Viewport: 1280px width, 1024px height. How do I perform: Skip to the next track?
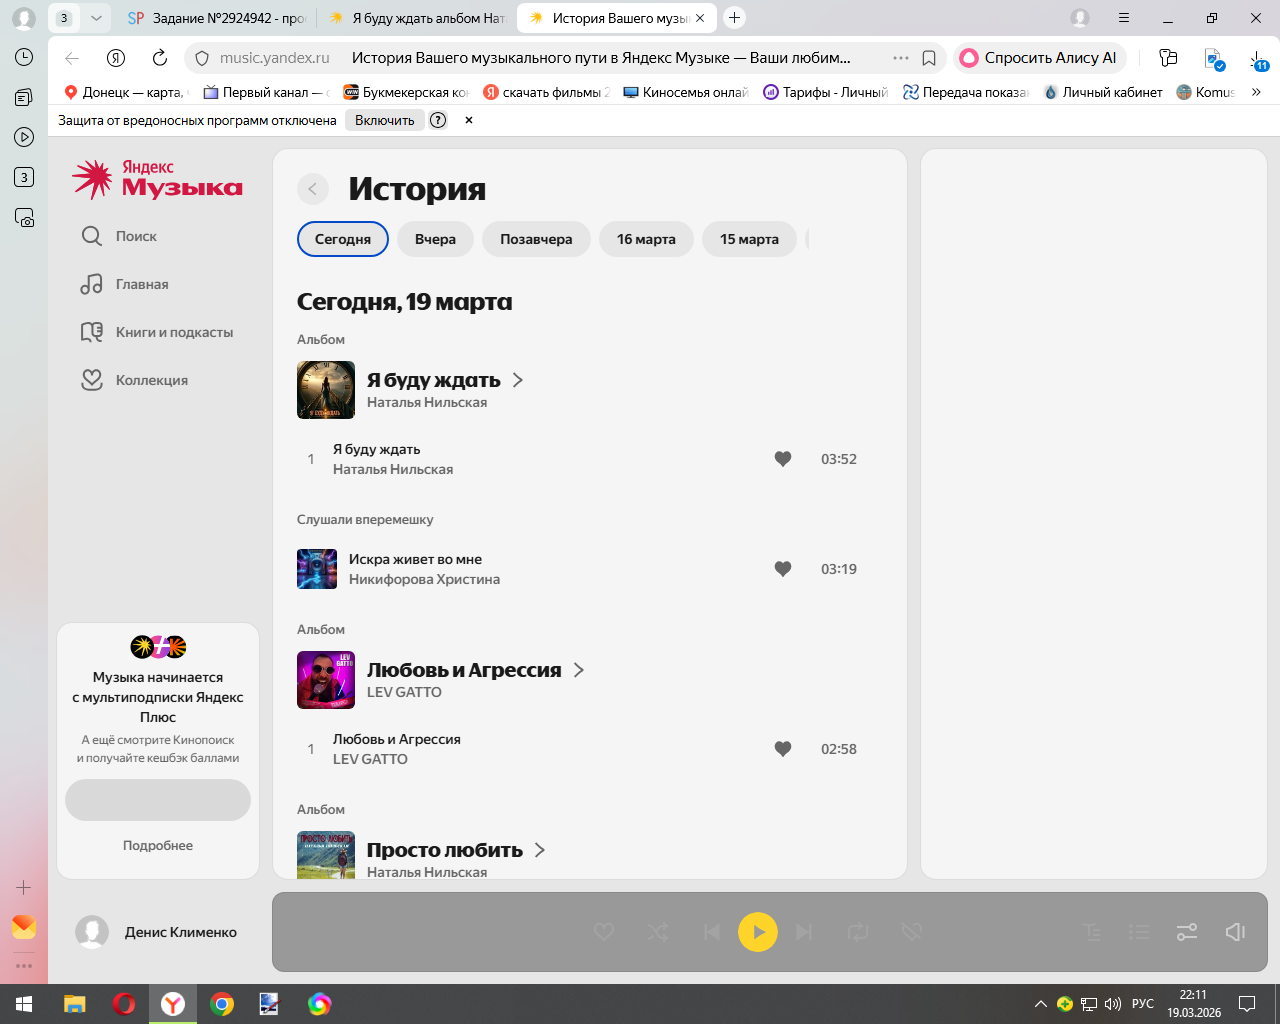coord(804,932)
